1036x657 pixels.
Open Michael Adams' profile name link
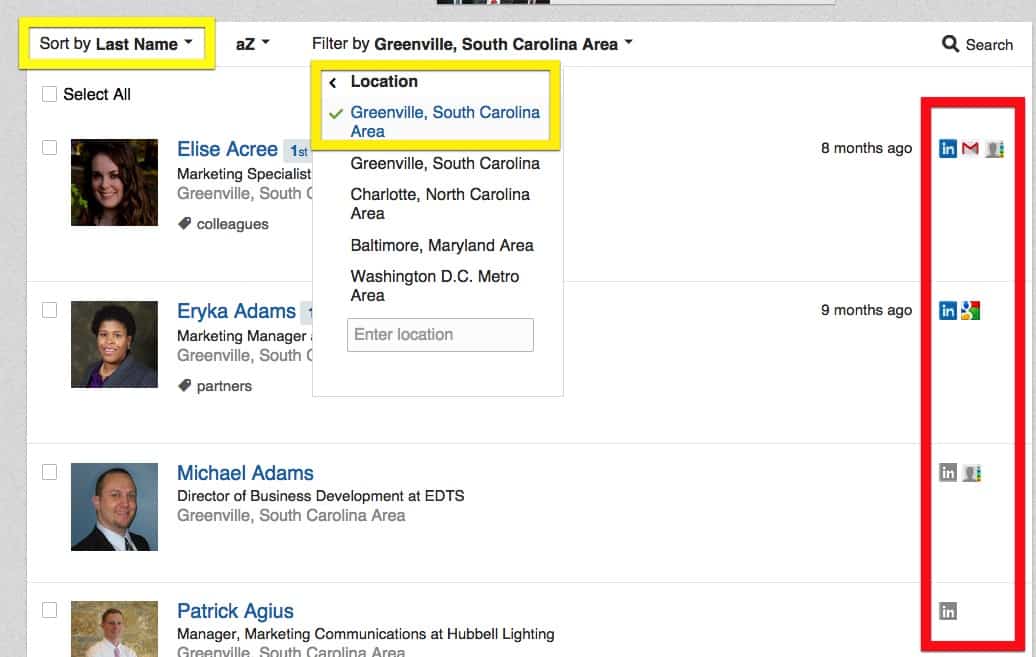coord(245,473)
